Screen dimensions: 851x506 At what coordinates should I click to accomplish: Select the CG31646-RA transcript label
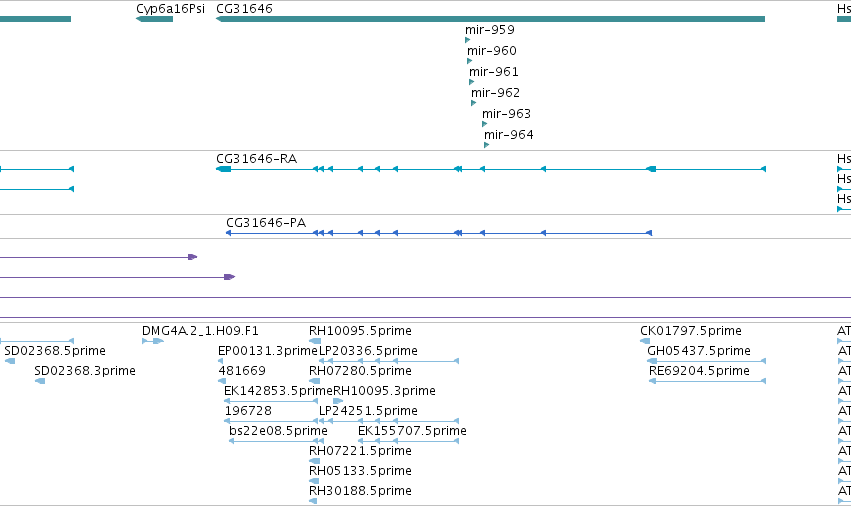[257, 159]
